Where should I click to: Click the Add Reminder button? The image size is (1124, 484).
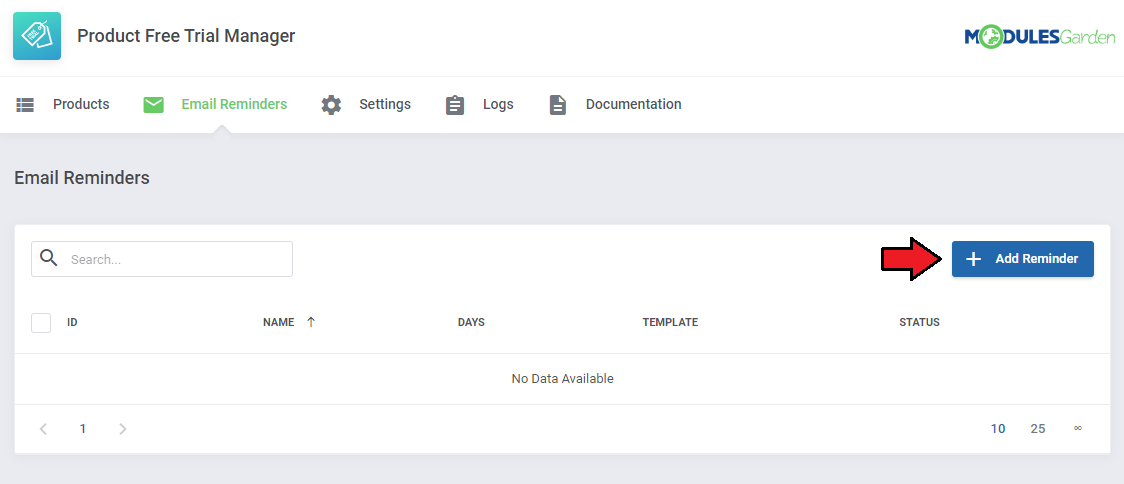pyautogui.click(x=1023, y=259)
